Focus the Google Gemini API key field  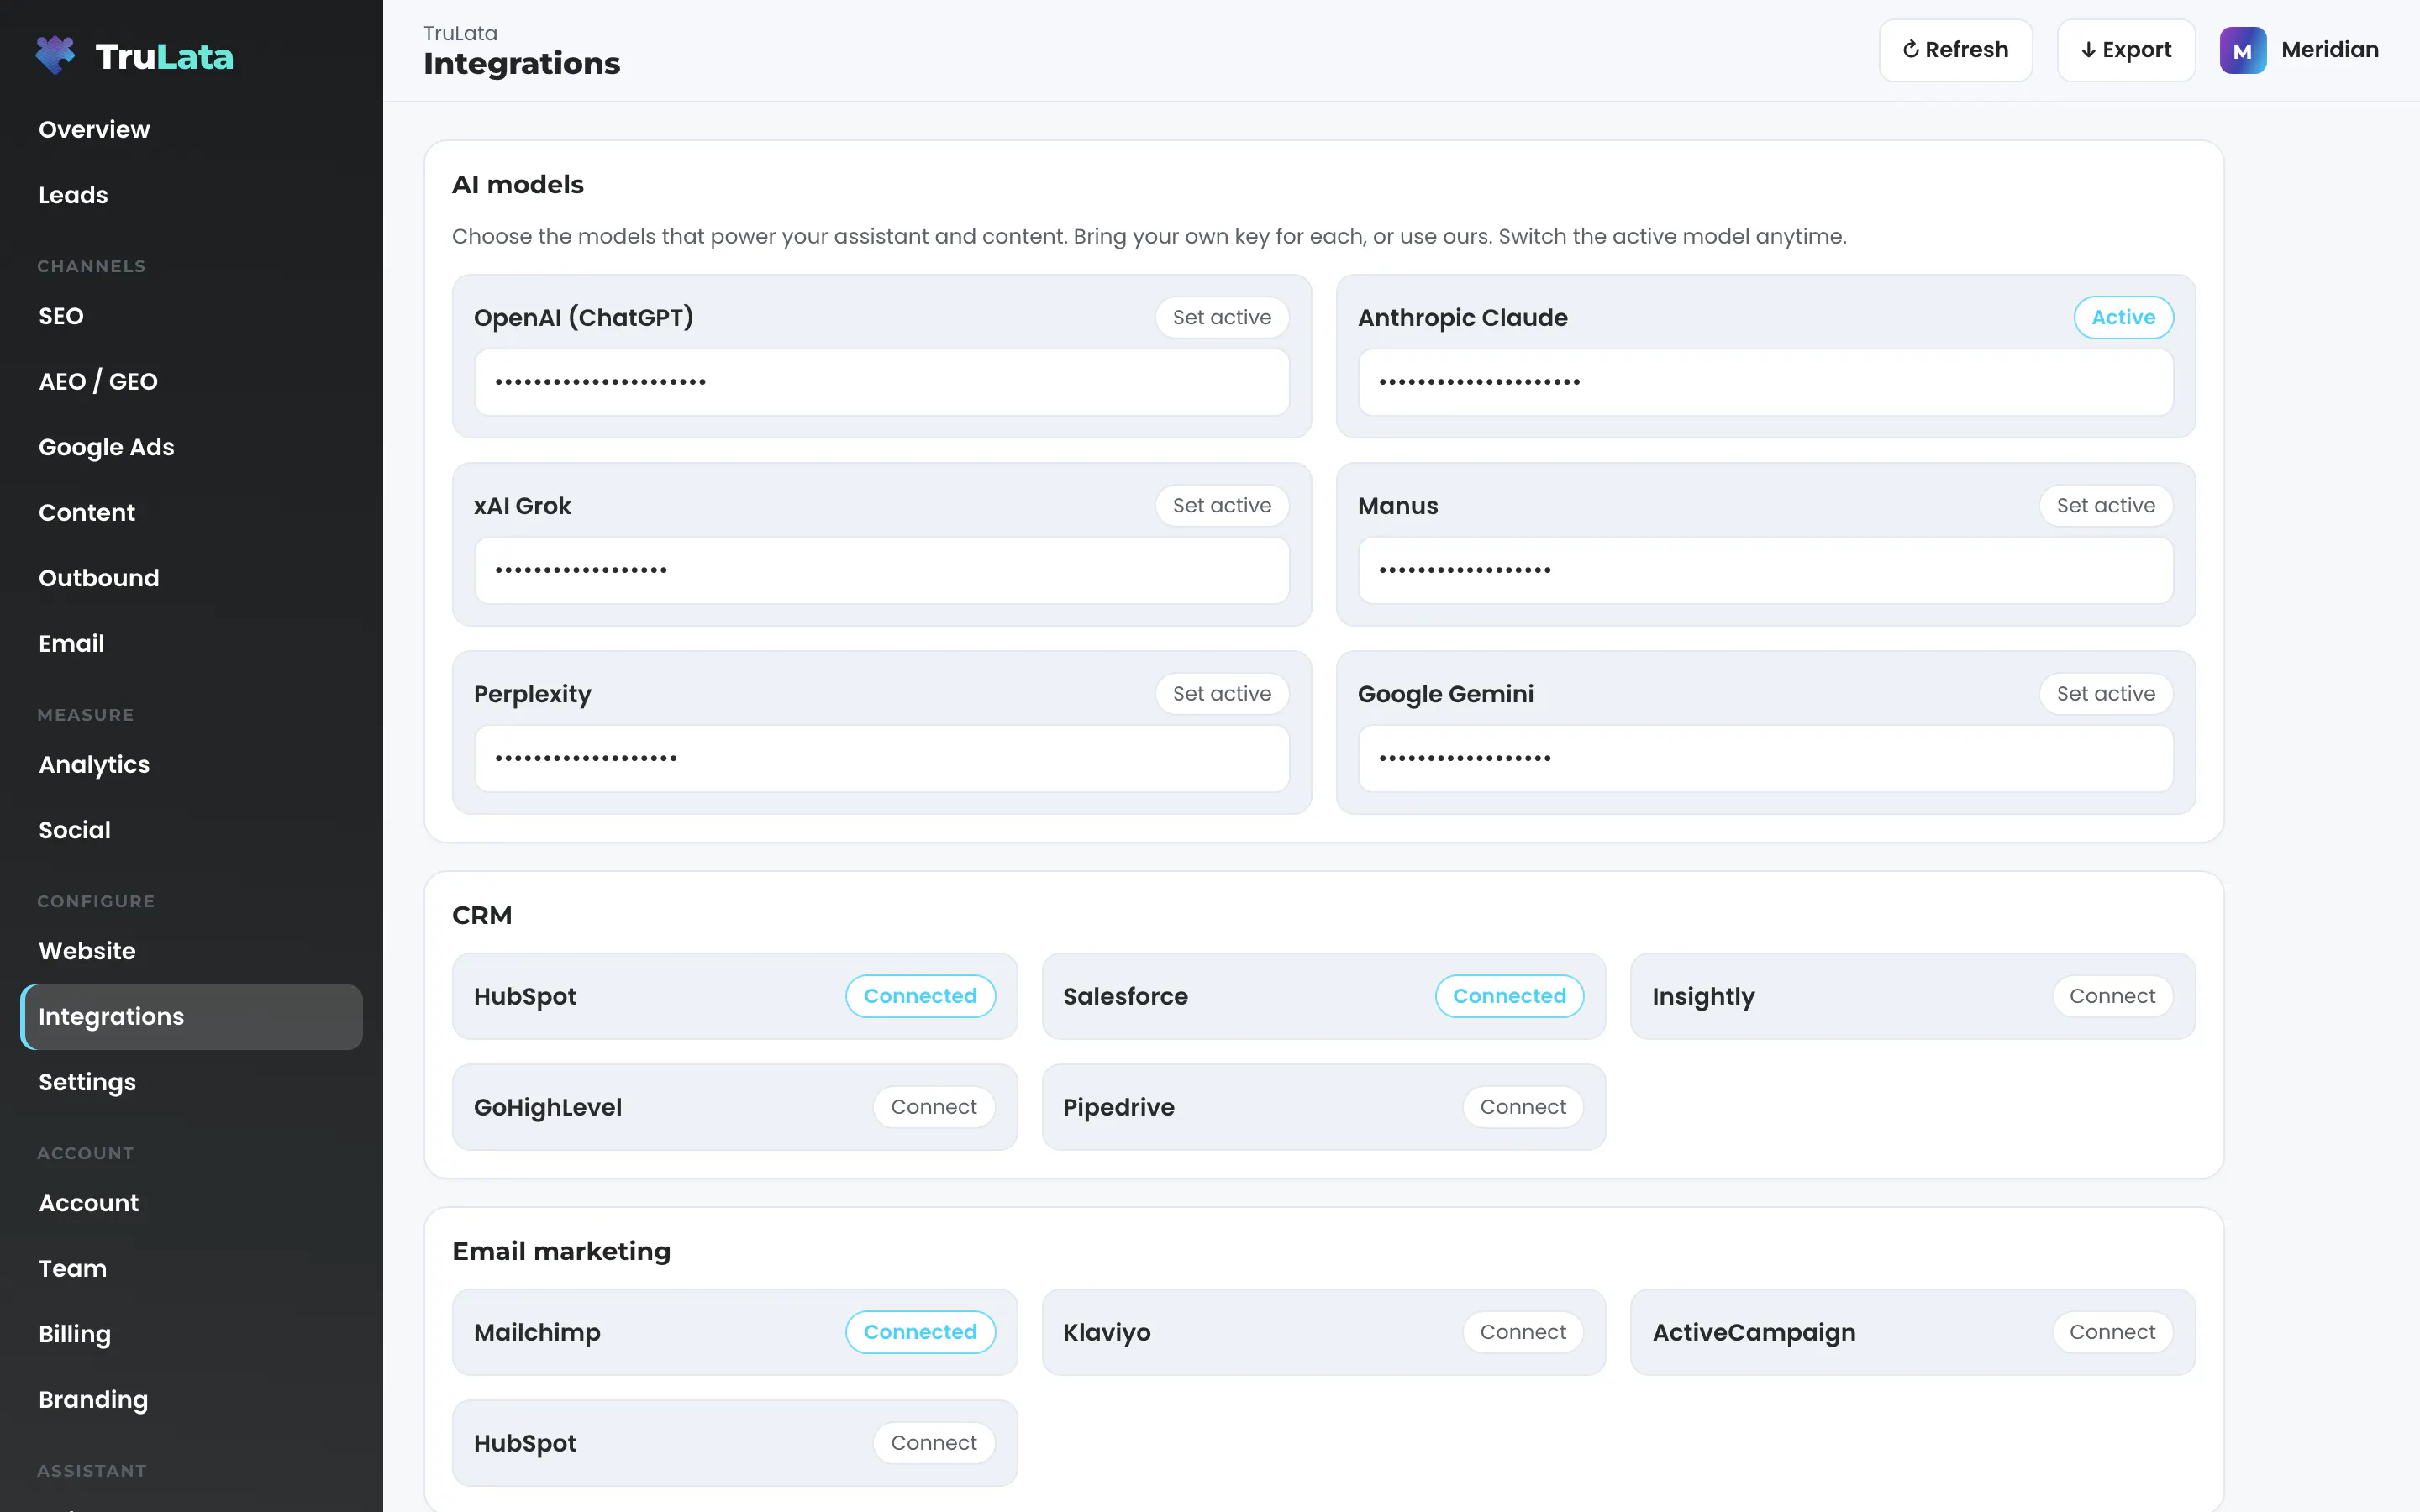(x=1765, y=758)
